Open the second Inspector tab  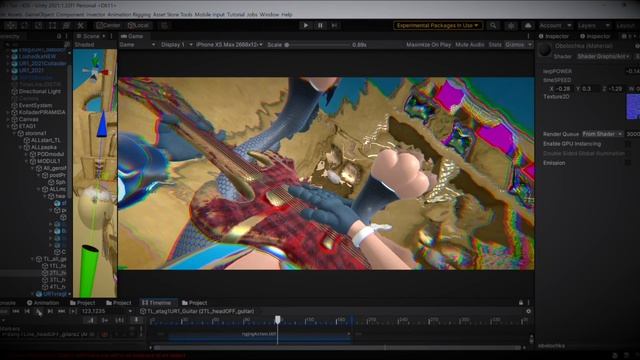point(595,36)
